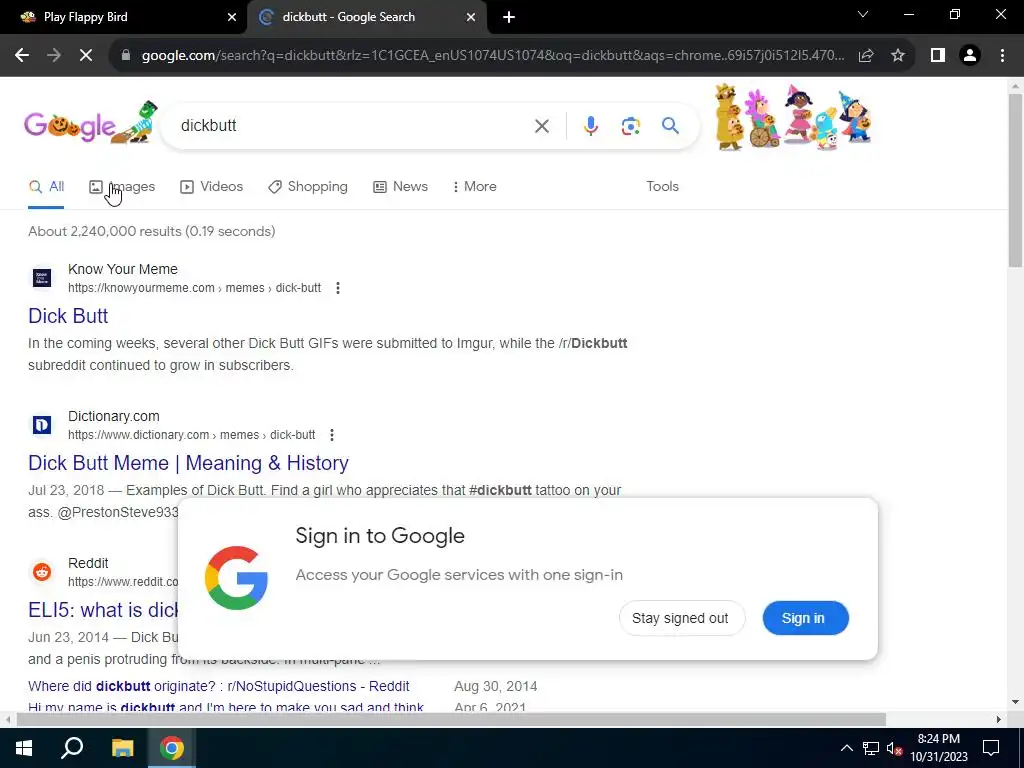
Task: Open the ELI5 Reddit result
Action: (x=103, y=610)
